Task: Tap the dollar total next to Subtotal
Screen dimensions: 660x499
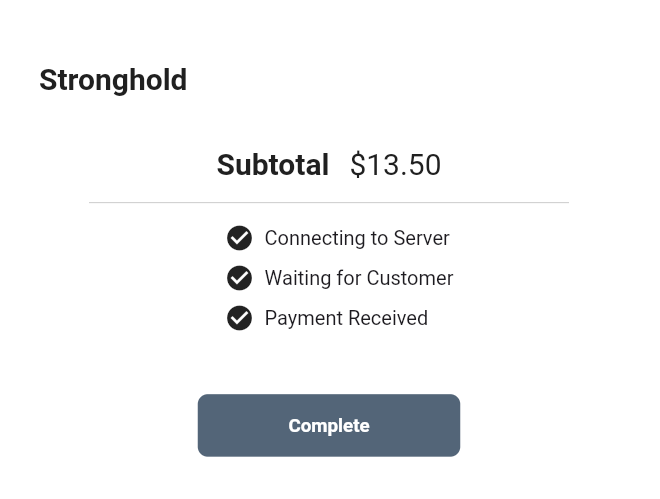Action: (395, 165)
